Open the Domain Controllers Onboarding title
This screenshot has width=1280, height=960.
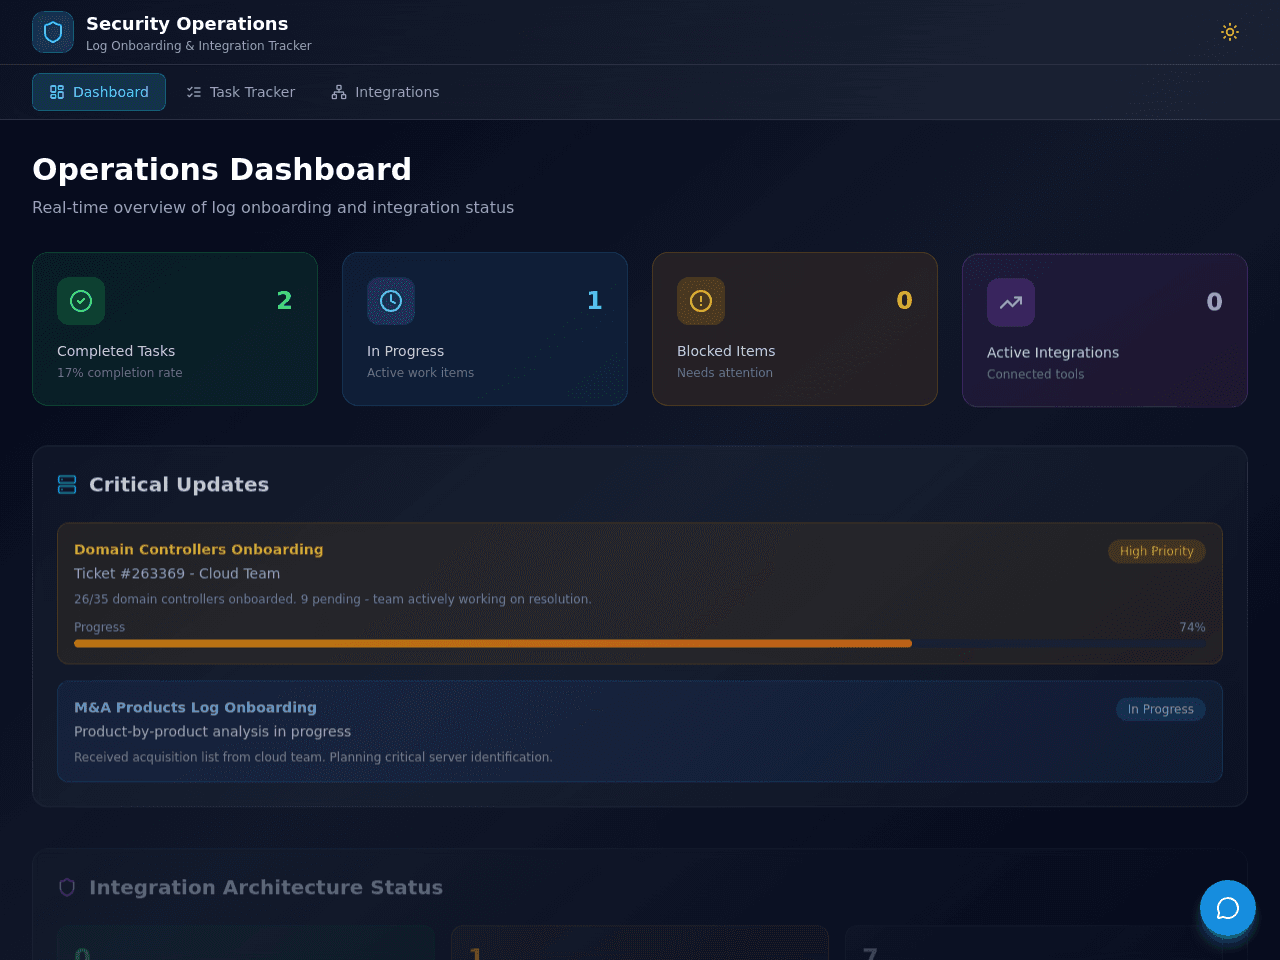pyautogui.click(x=199, y=549)
